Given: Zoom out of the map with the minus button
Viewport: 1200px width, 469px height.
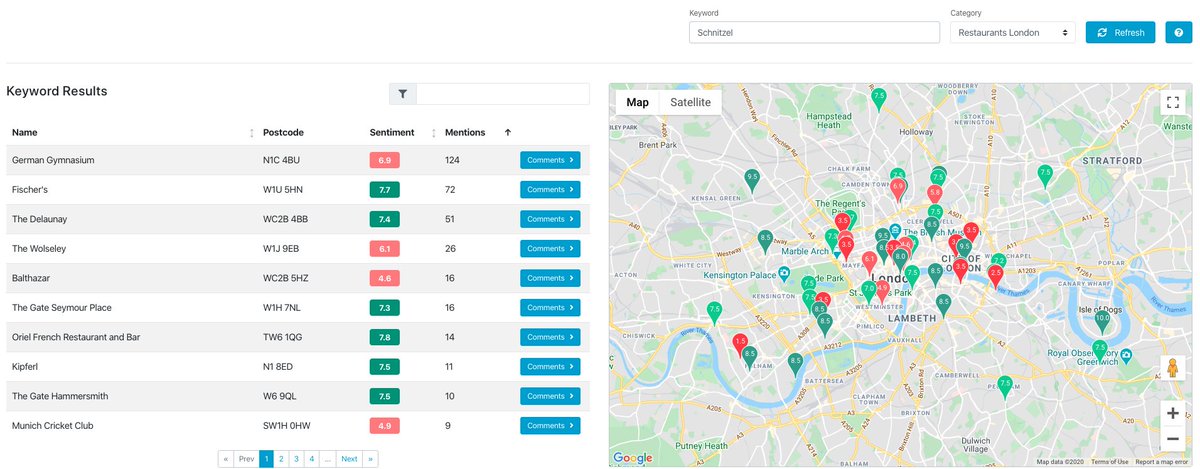Looking at the screenshot, I should pyautogui.click(x=1173, y=438).
